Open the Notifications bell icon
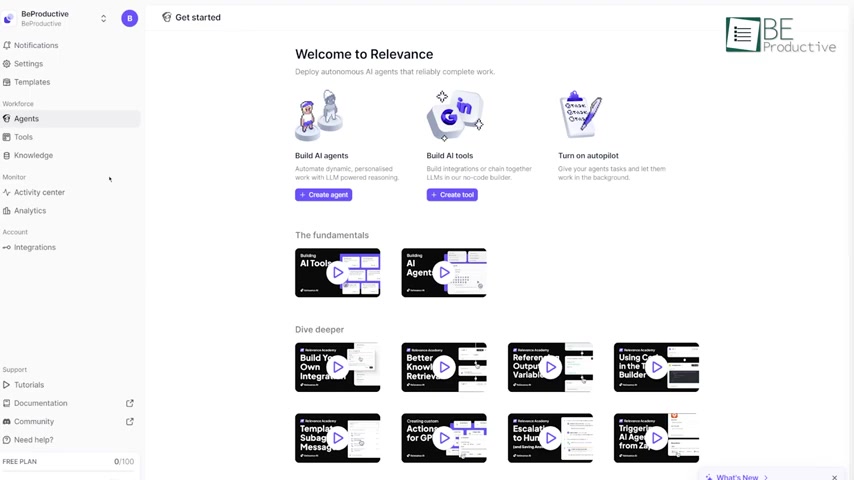The width and height of the screenshot is (854, 480). tap(7, 45)
